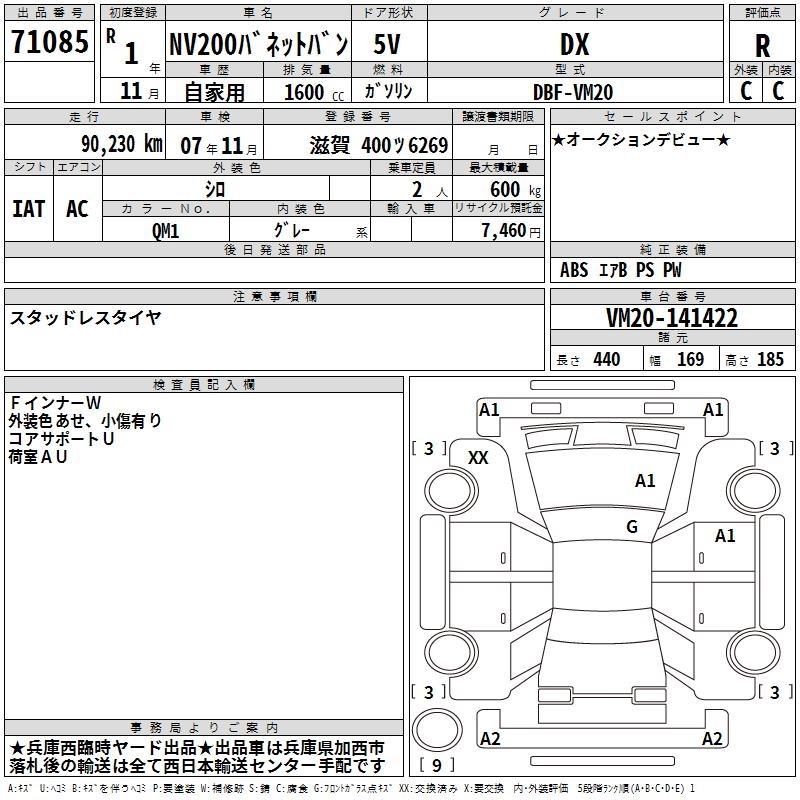Click the inspector note 荷室AU

pyautogui.click(x=38, y=457)
